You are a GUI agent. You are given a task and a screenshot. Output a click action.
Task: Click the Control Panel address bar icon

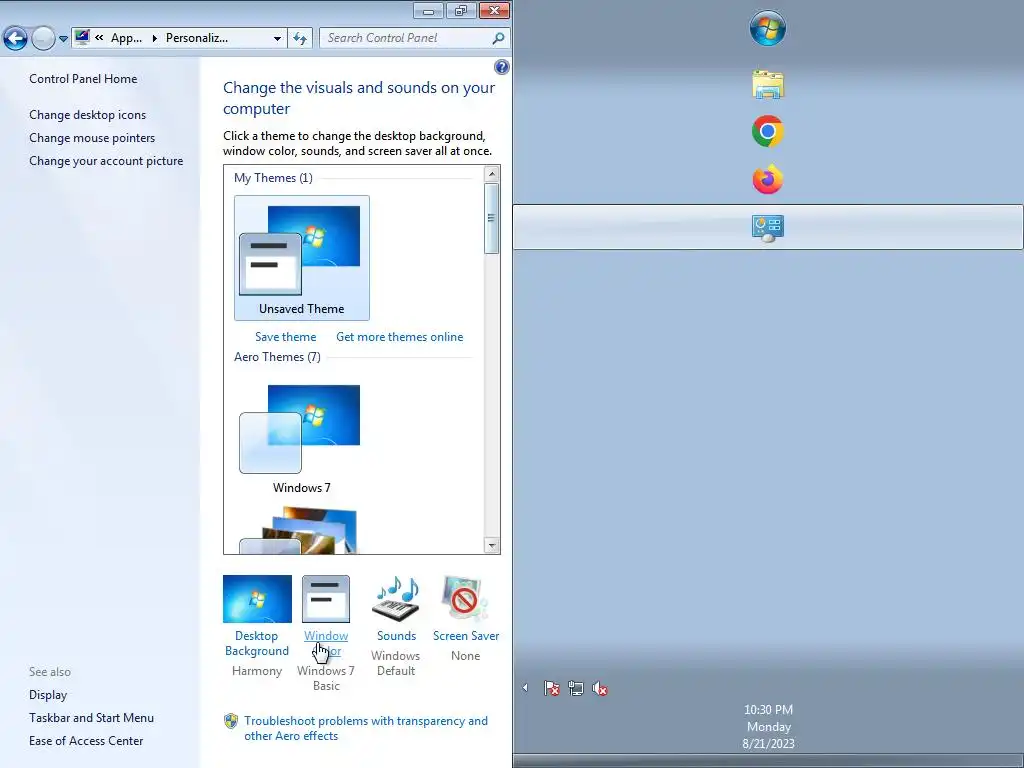click(82, 37)
